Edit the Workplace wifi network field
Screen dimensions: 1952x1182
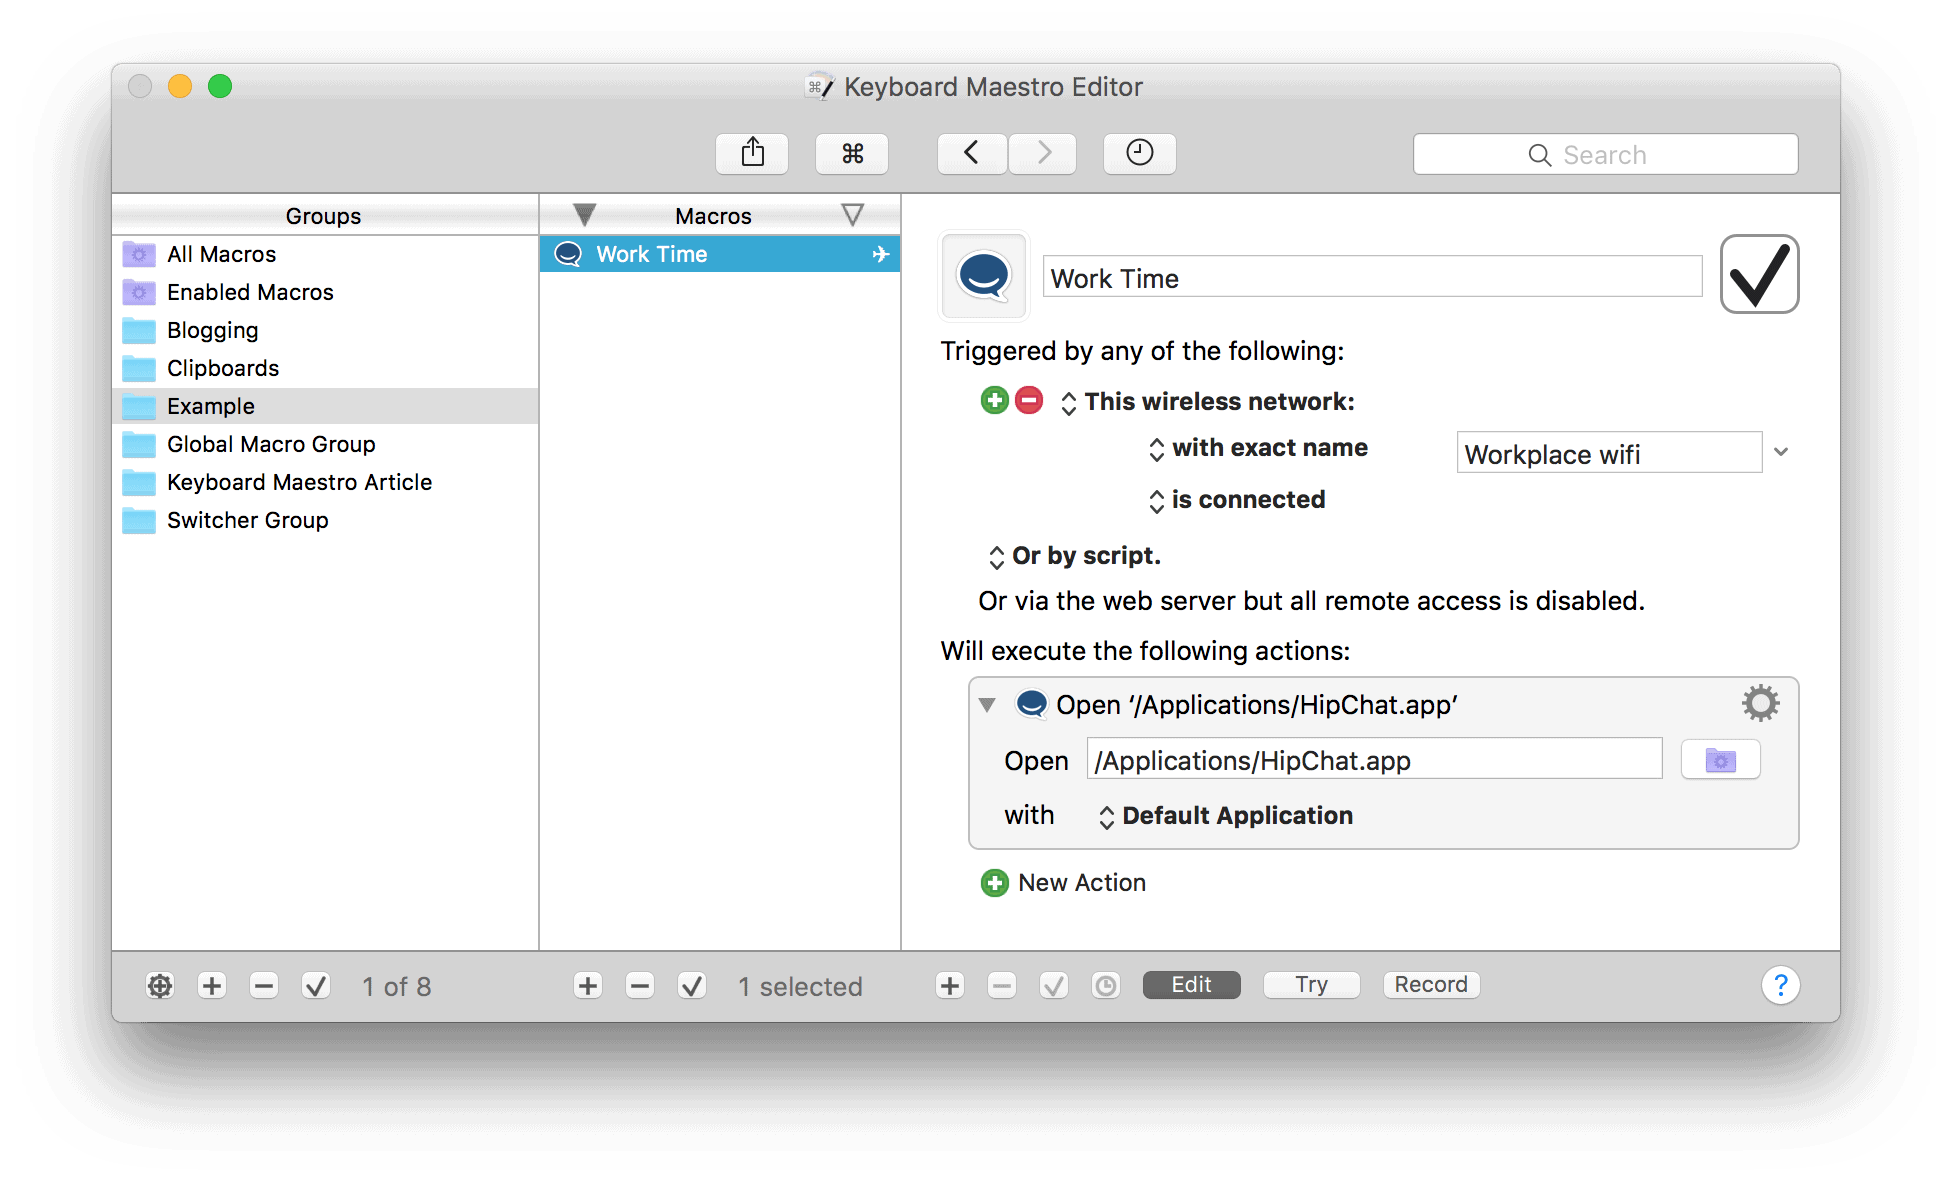(1609, 453)
